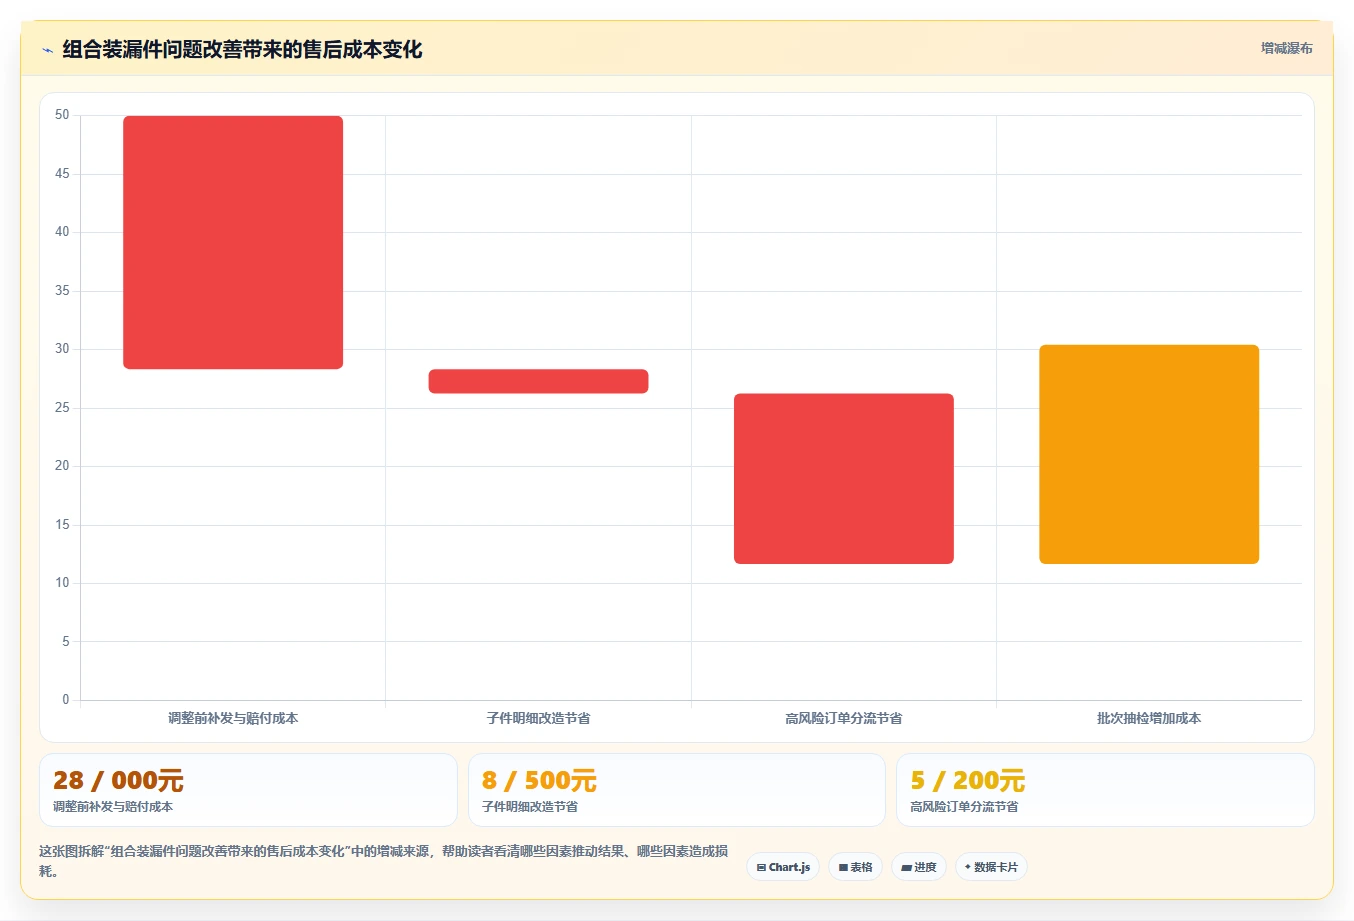Click the description paragraph below the cards
Viewport: 1354px width, 921px height.
click(384, 861)
